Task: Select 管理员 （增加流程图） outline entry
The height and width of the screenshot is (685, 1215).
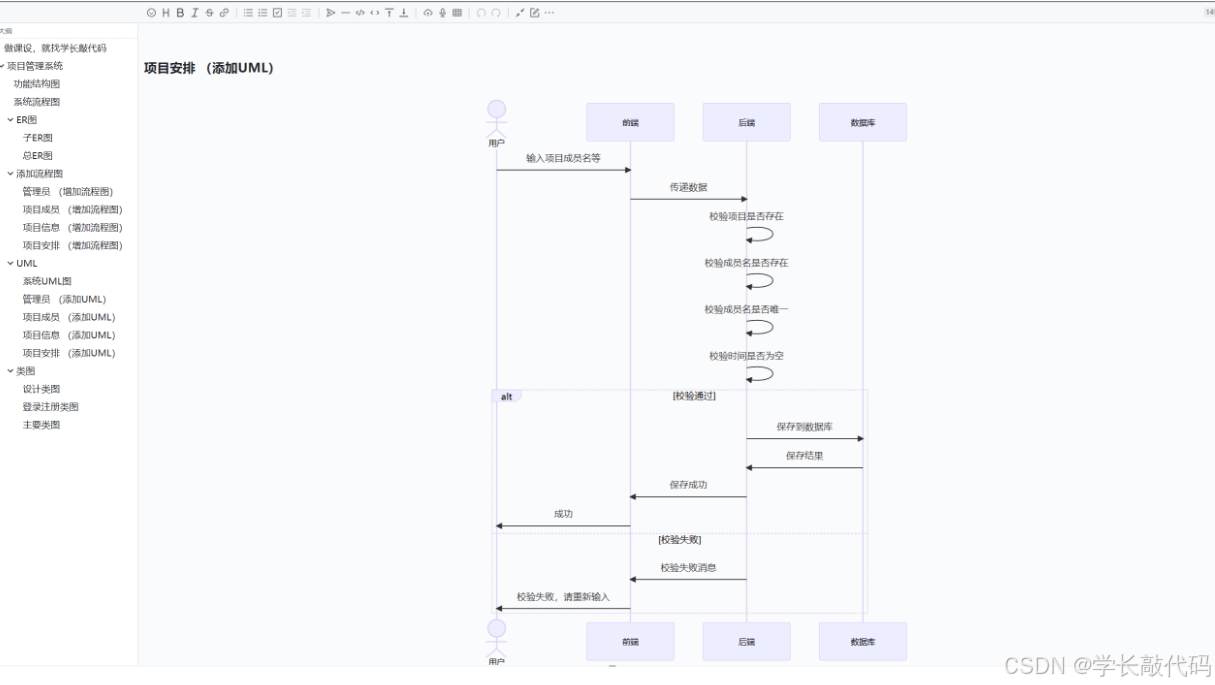Action: click(x=68, y=192)
